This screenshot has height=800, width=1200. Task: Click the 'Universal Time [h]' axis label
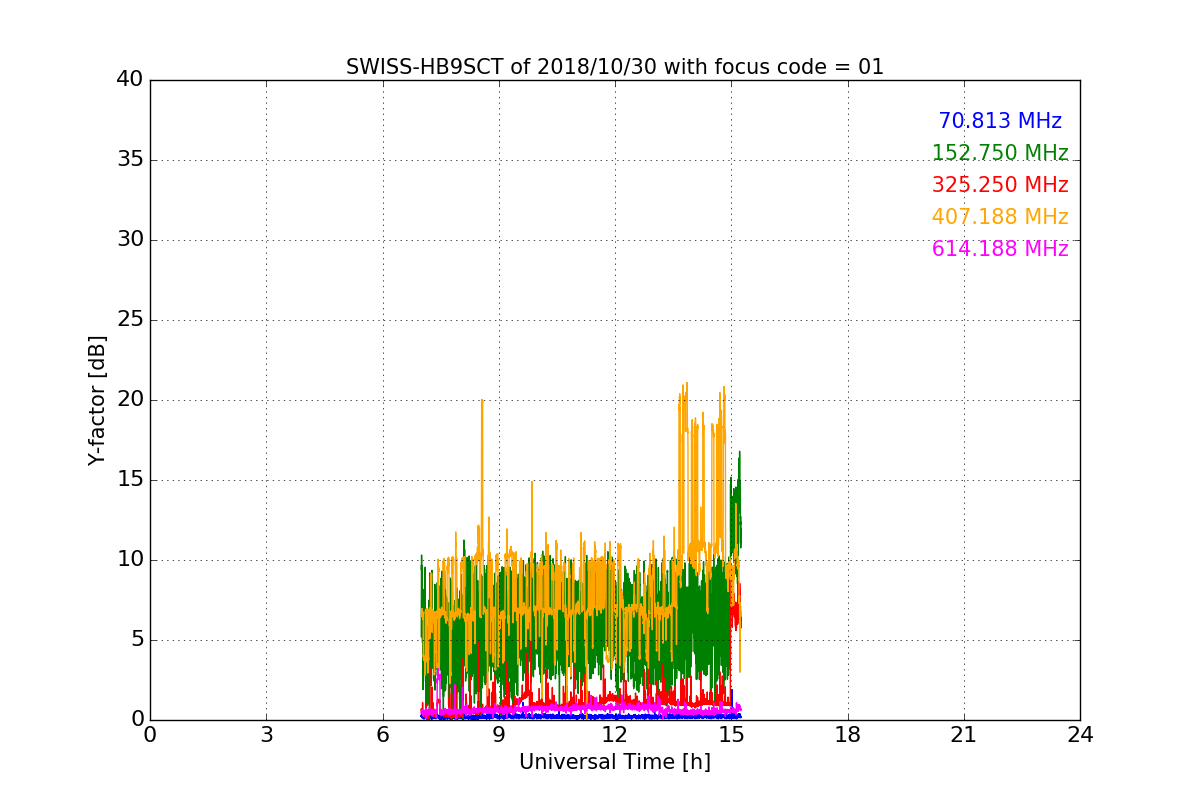tap(615, 762)
